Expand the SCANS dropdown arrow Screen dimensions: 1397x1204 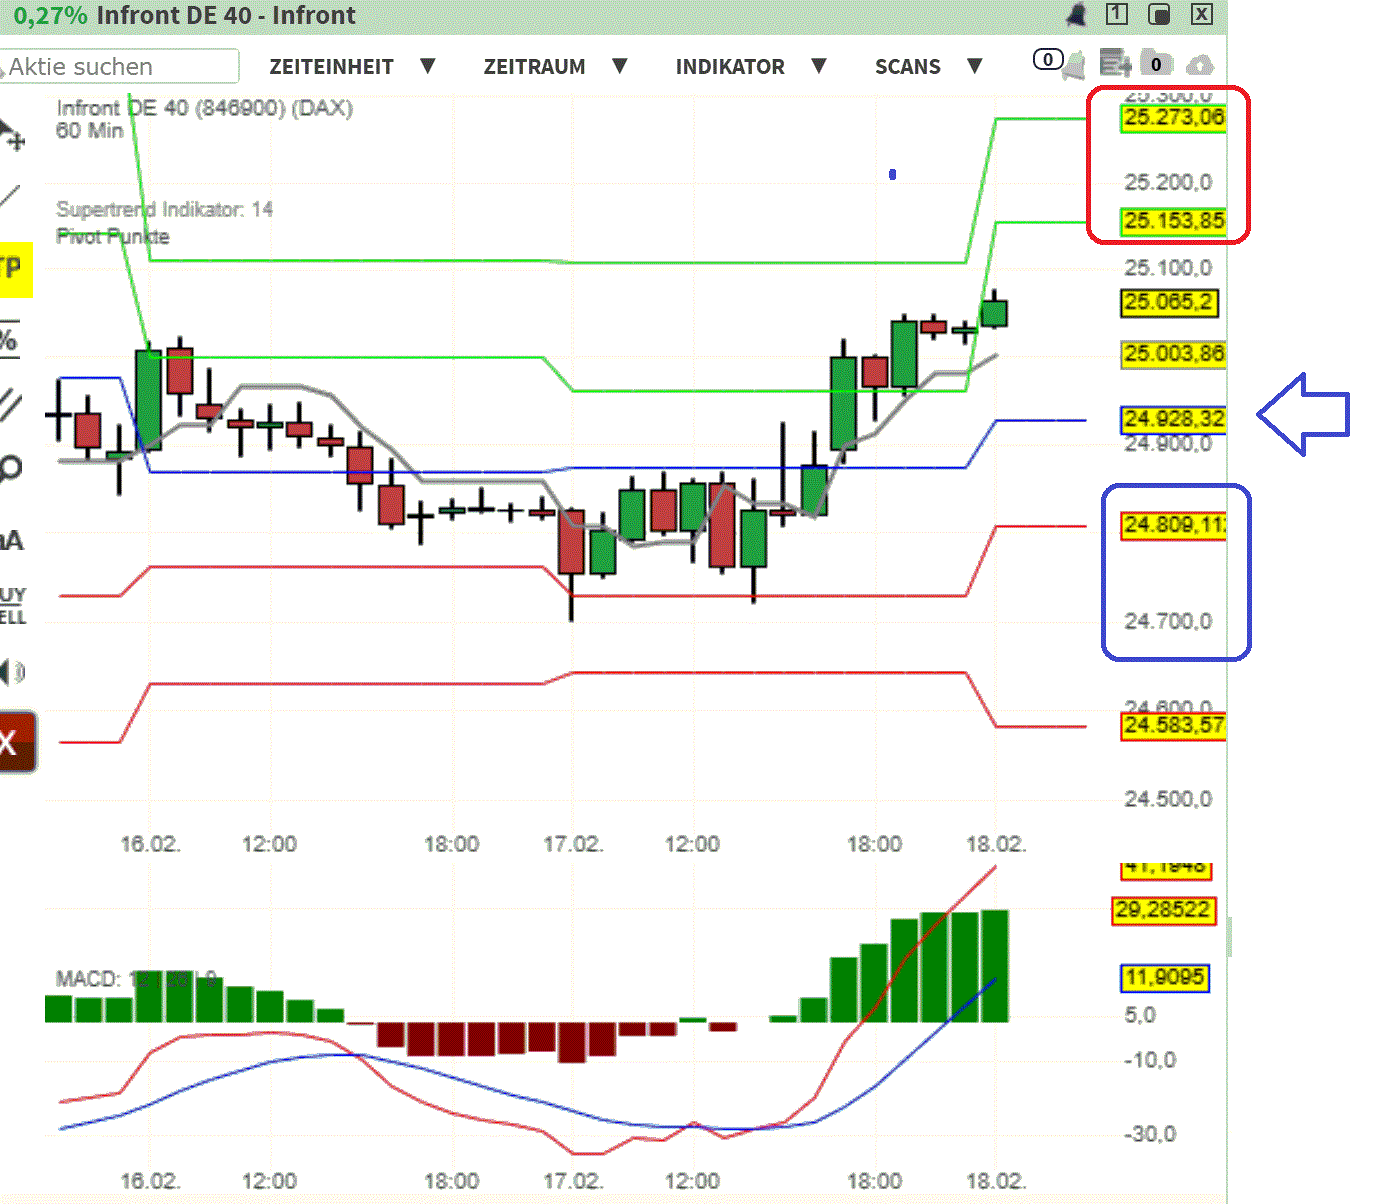click(x=975, y=66)
